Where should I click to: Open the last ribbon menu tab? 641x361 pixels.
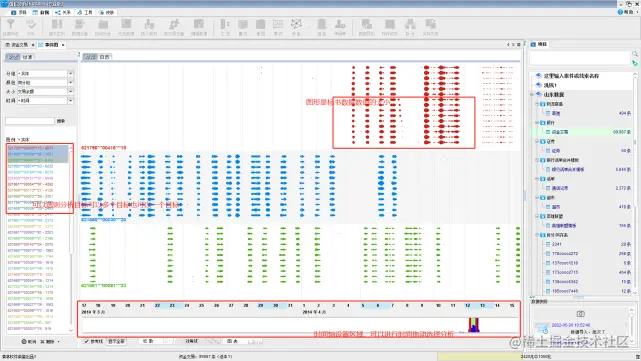(107, 13)
